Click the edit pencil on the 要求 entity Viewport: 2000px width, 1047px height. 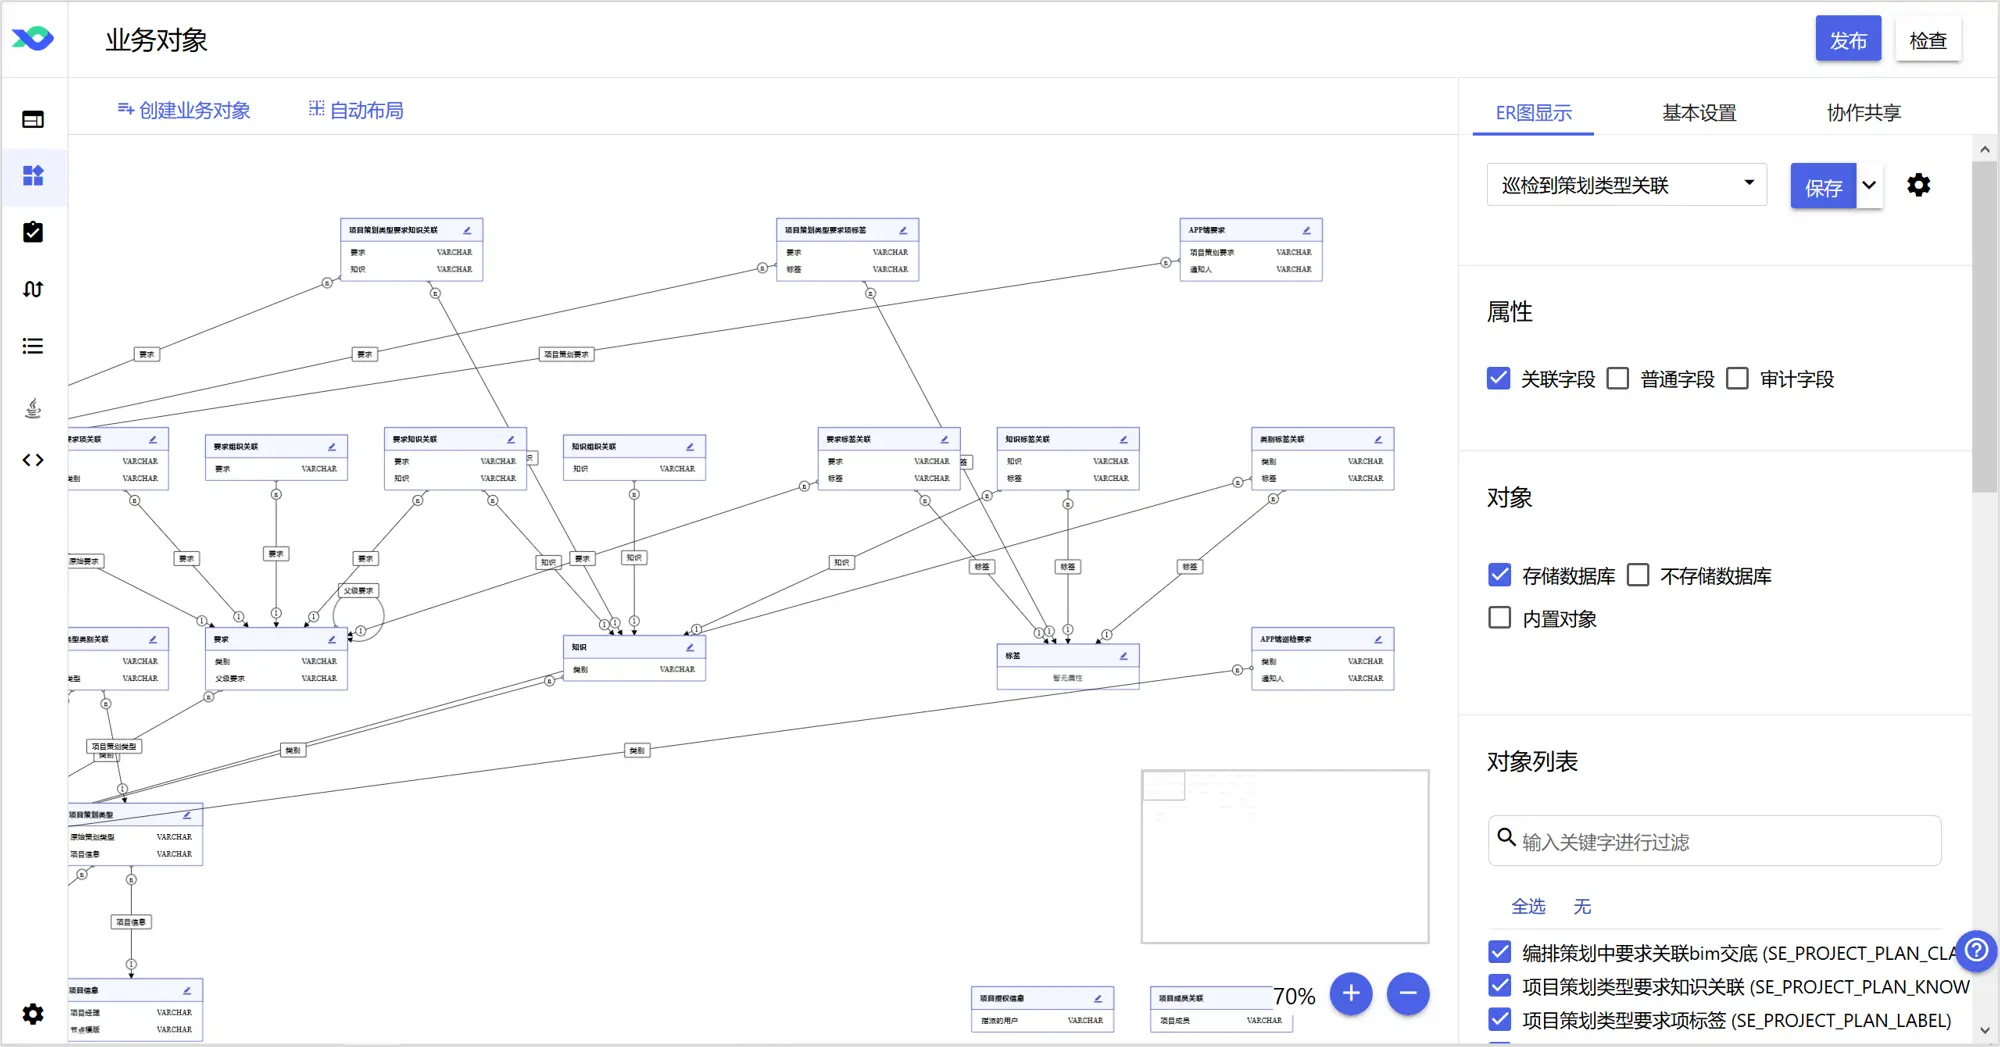(x=332, y=640)
